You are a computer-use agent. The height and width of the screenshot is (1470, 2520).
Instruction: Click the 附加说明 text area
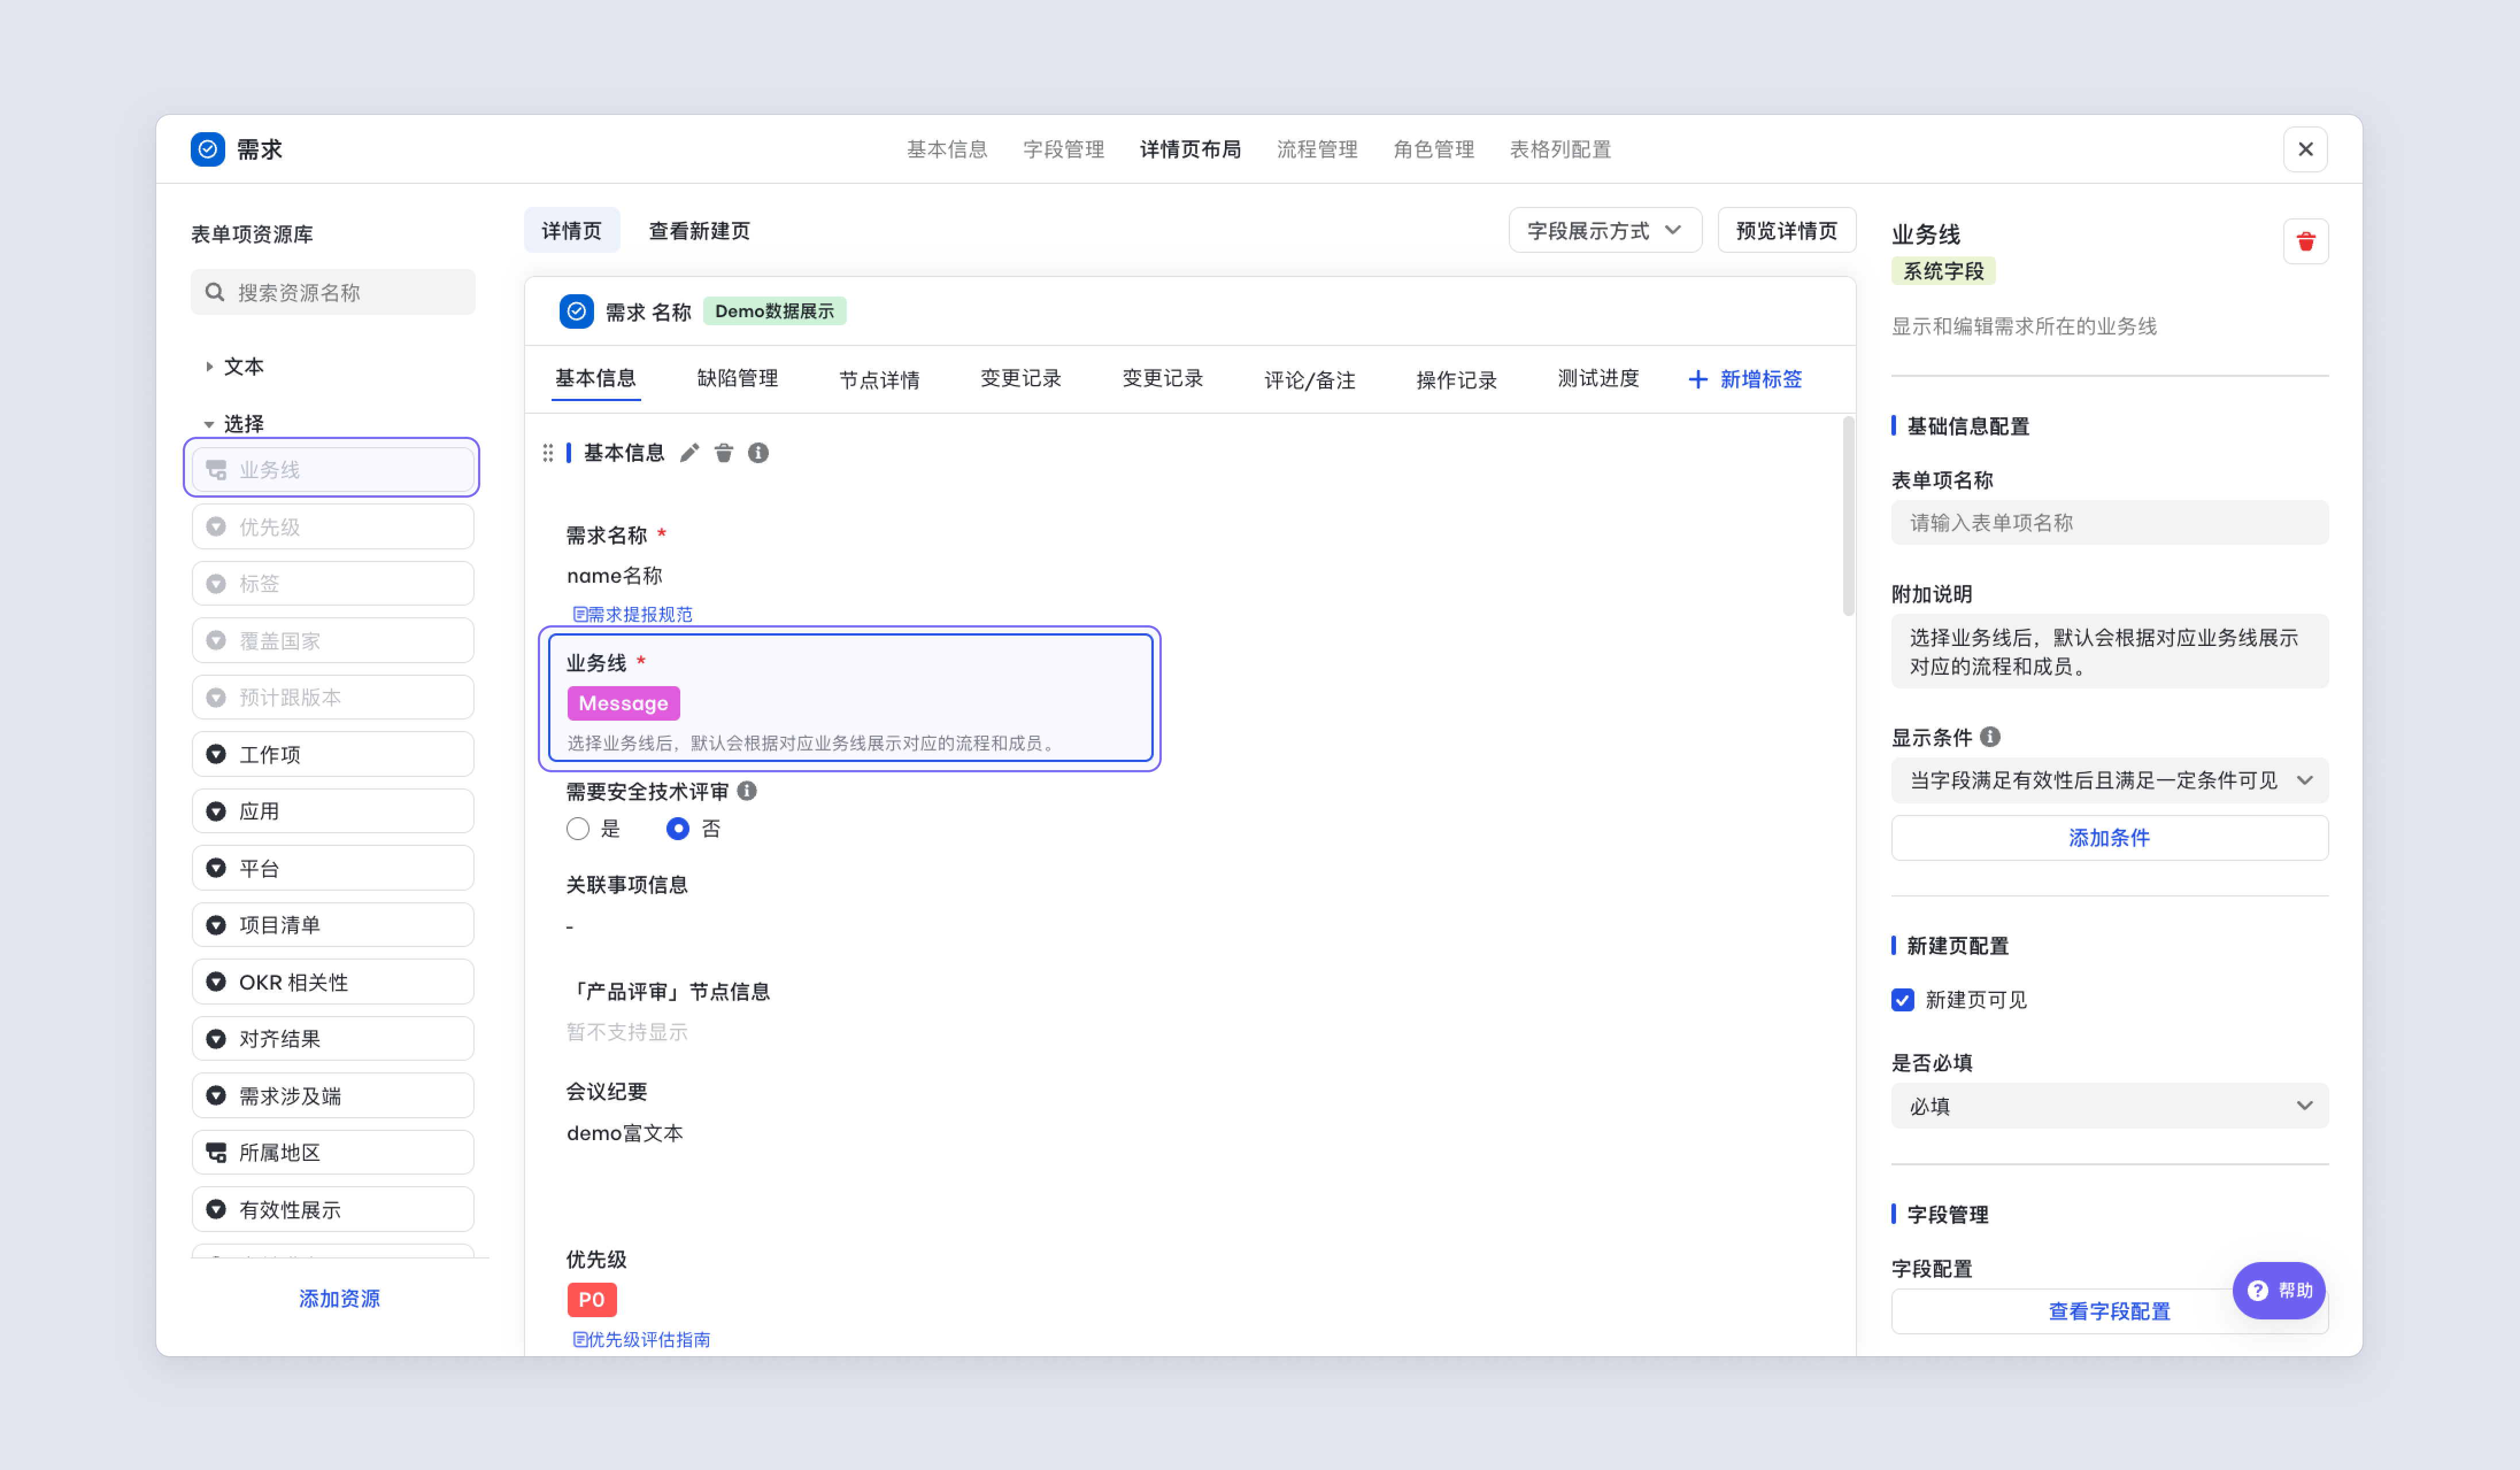click(x=2110, y=651)
